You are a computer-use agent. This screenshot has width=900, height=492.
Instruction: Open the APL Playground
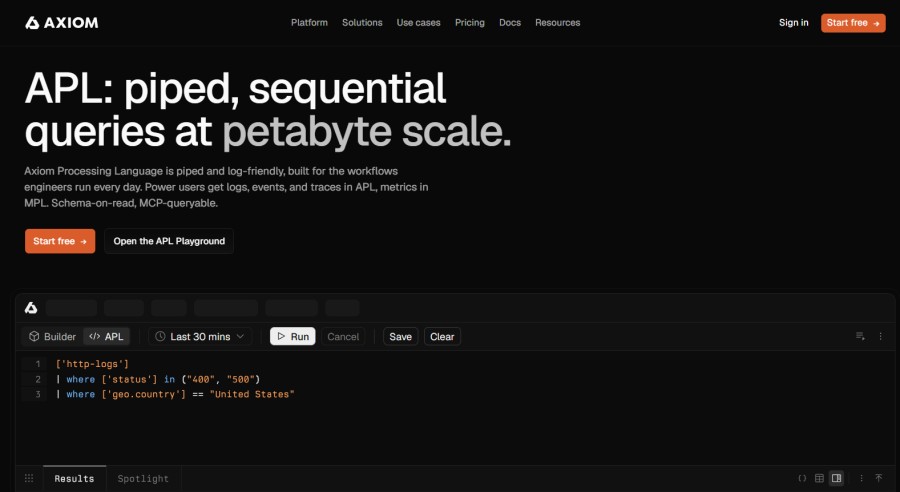(169, 241)
